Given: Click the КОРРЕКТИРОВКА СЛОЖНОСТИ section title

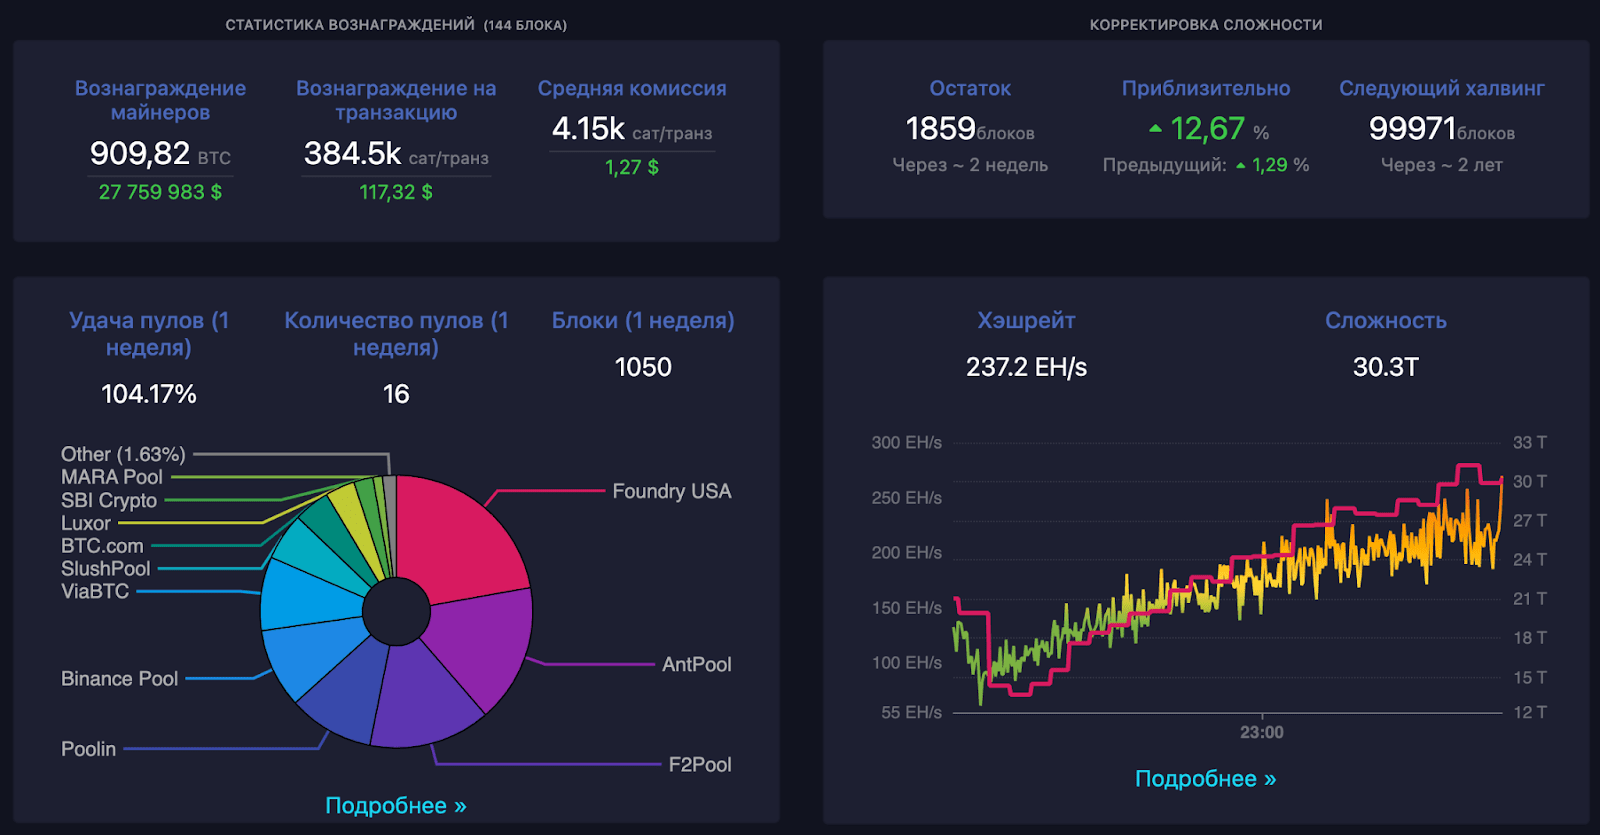Looking at the screenshot, I should click(1206, 25).
